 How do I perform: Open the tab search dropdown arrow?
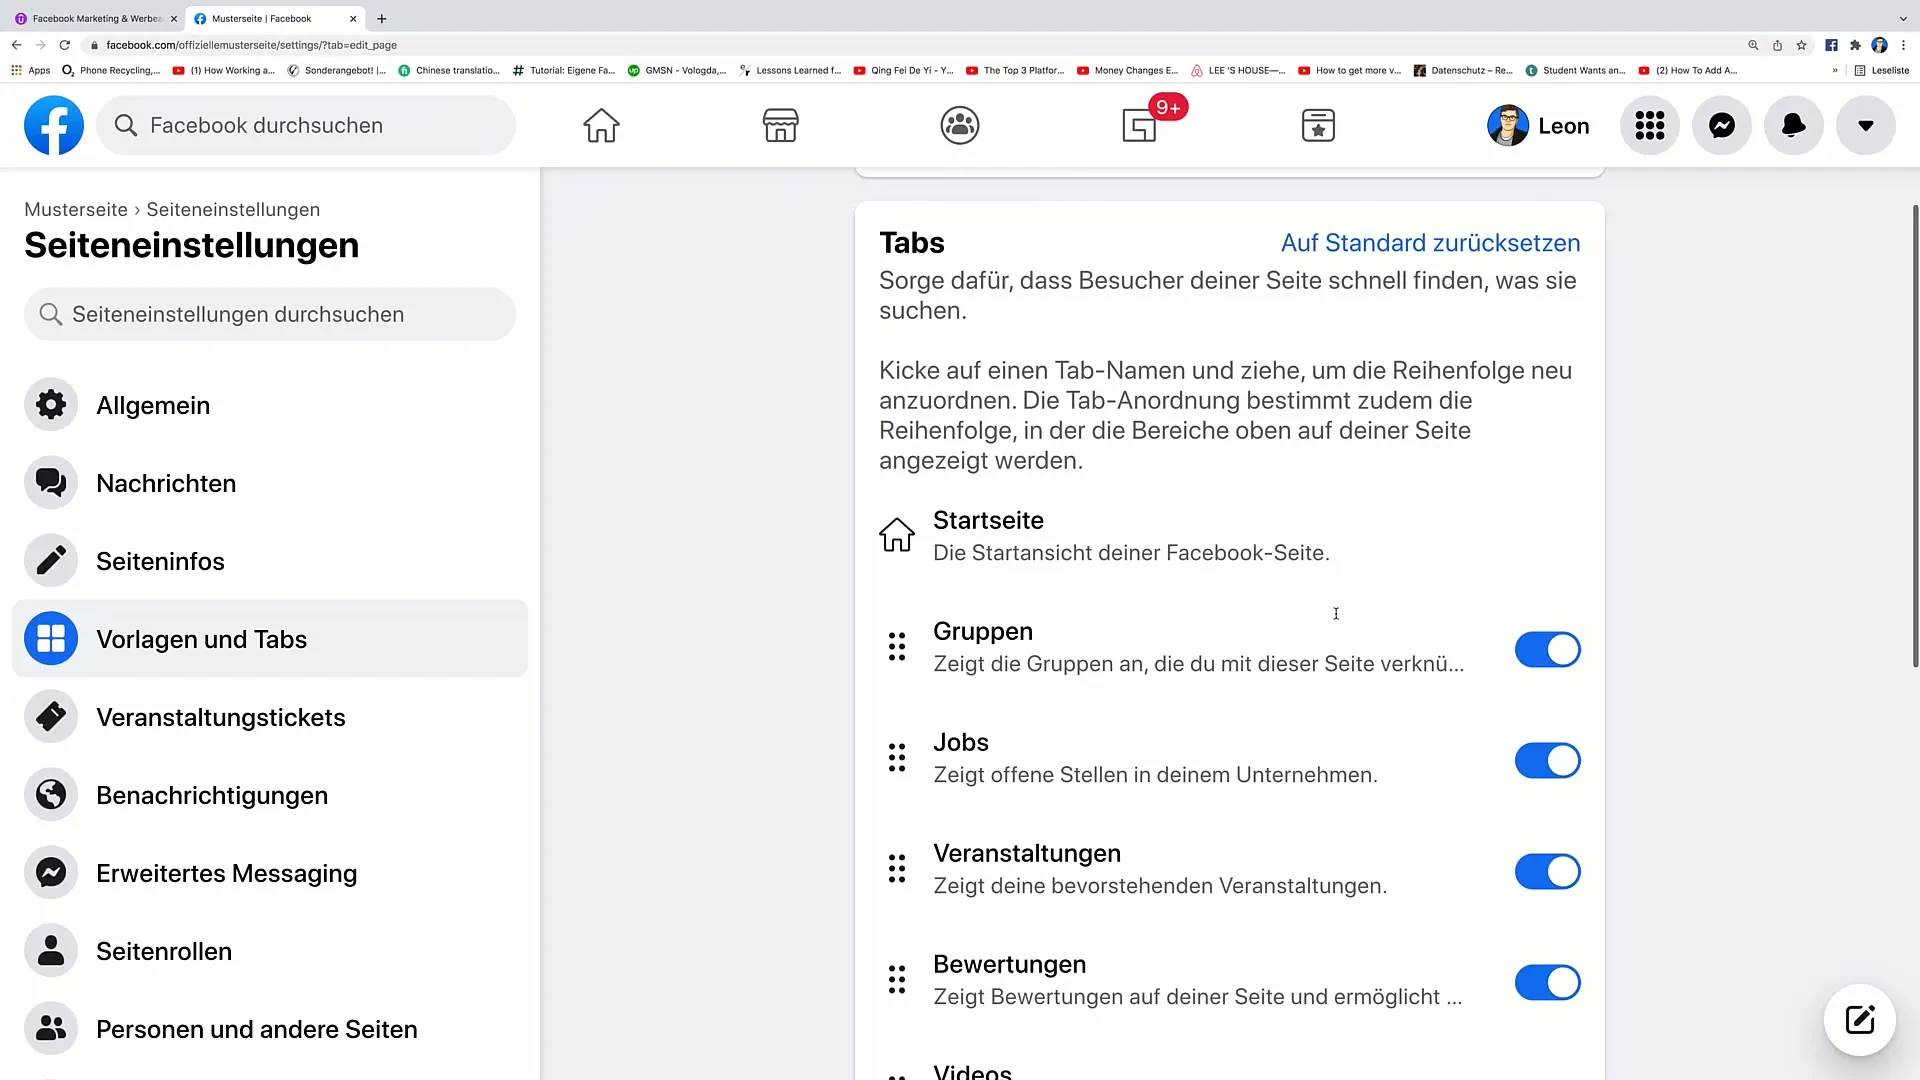[x=1903, y=18]
